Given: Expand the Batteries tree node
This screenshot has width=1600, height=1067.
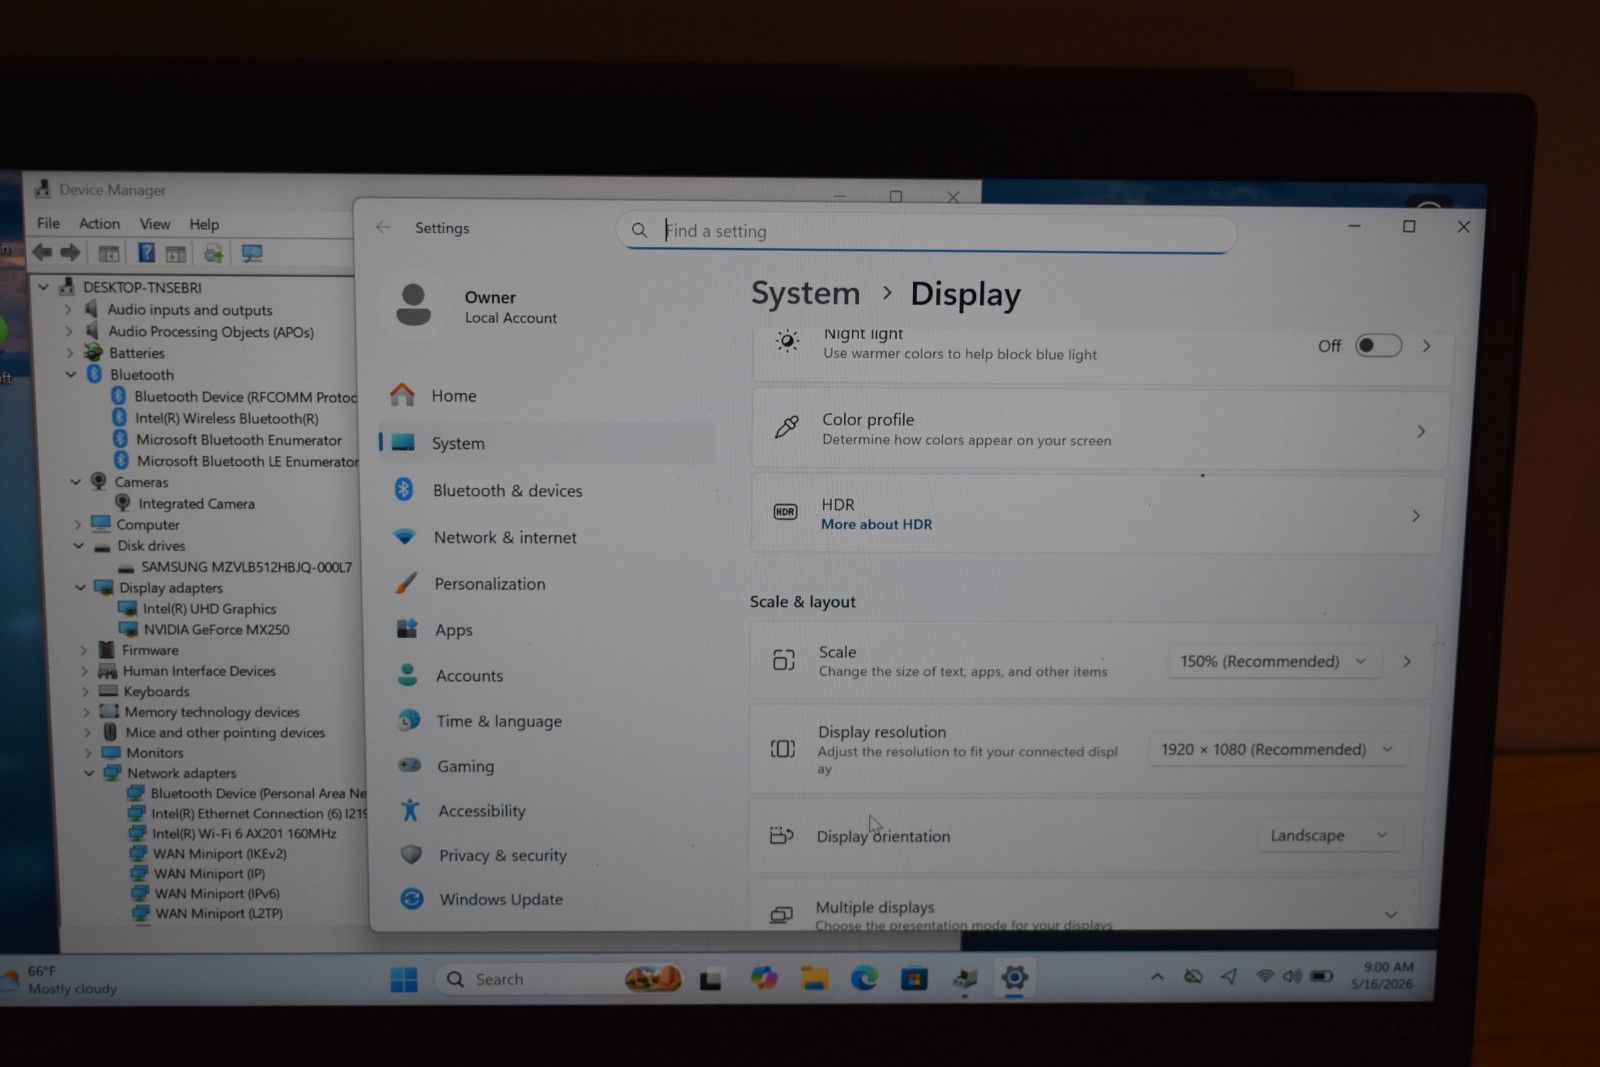Looking at the screenshot, I should tap(70, 353).
